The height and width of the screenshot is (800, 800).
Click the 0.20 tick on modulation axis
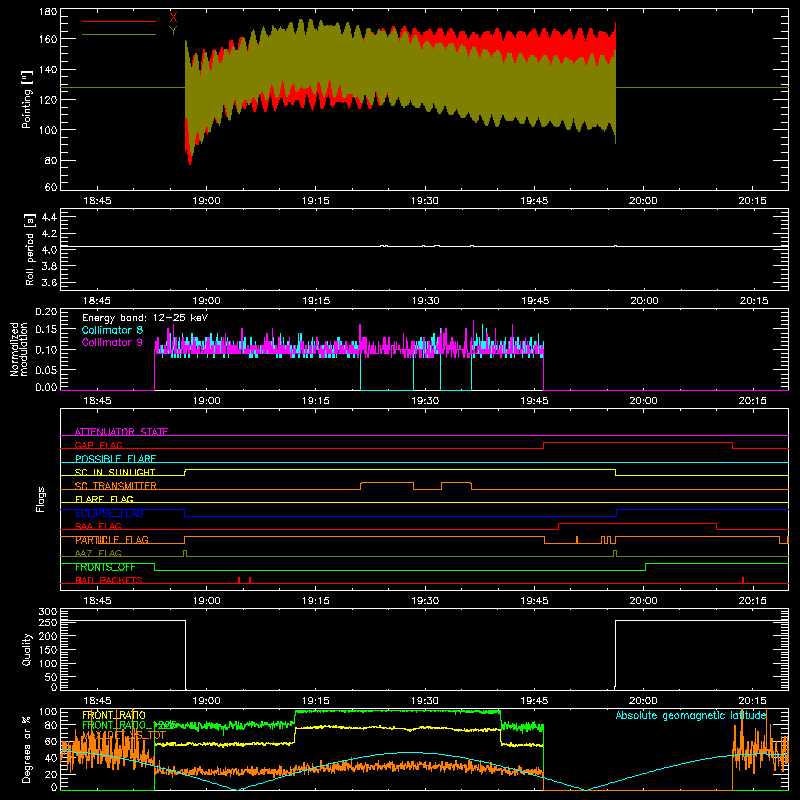tap(46, 311)
